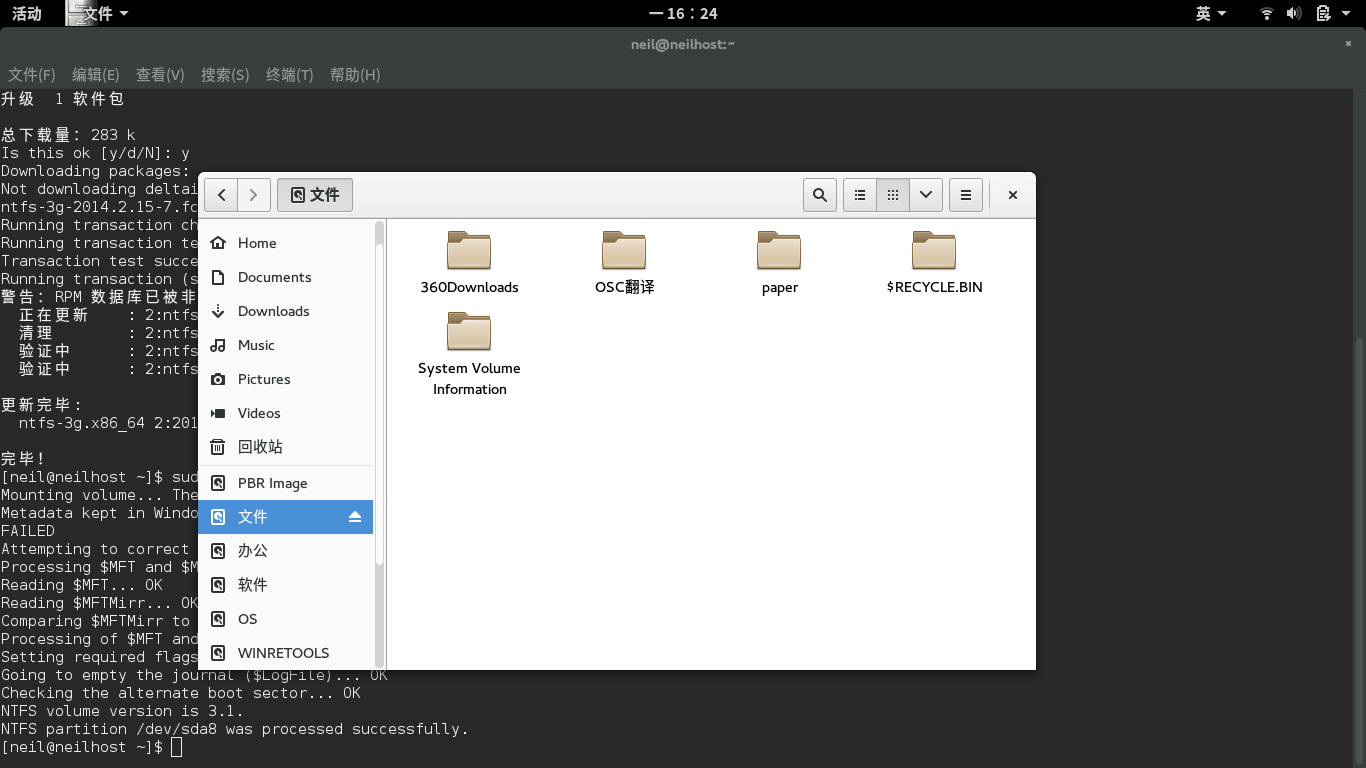Open the clock calendar showing 16:24

[x=683, y=13]
